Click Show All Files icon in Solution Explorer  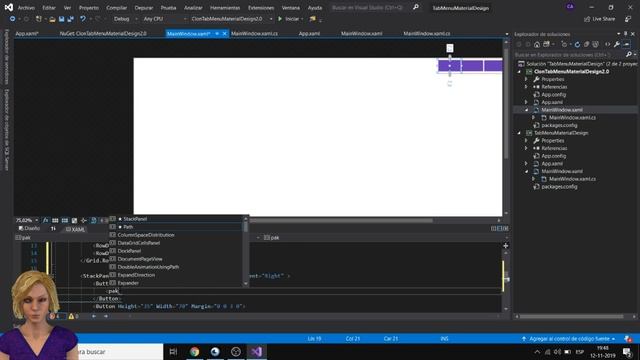pos(596,44)
